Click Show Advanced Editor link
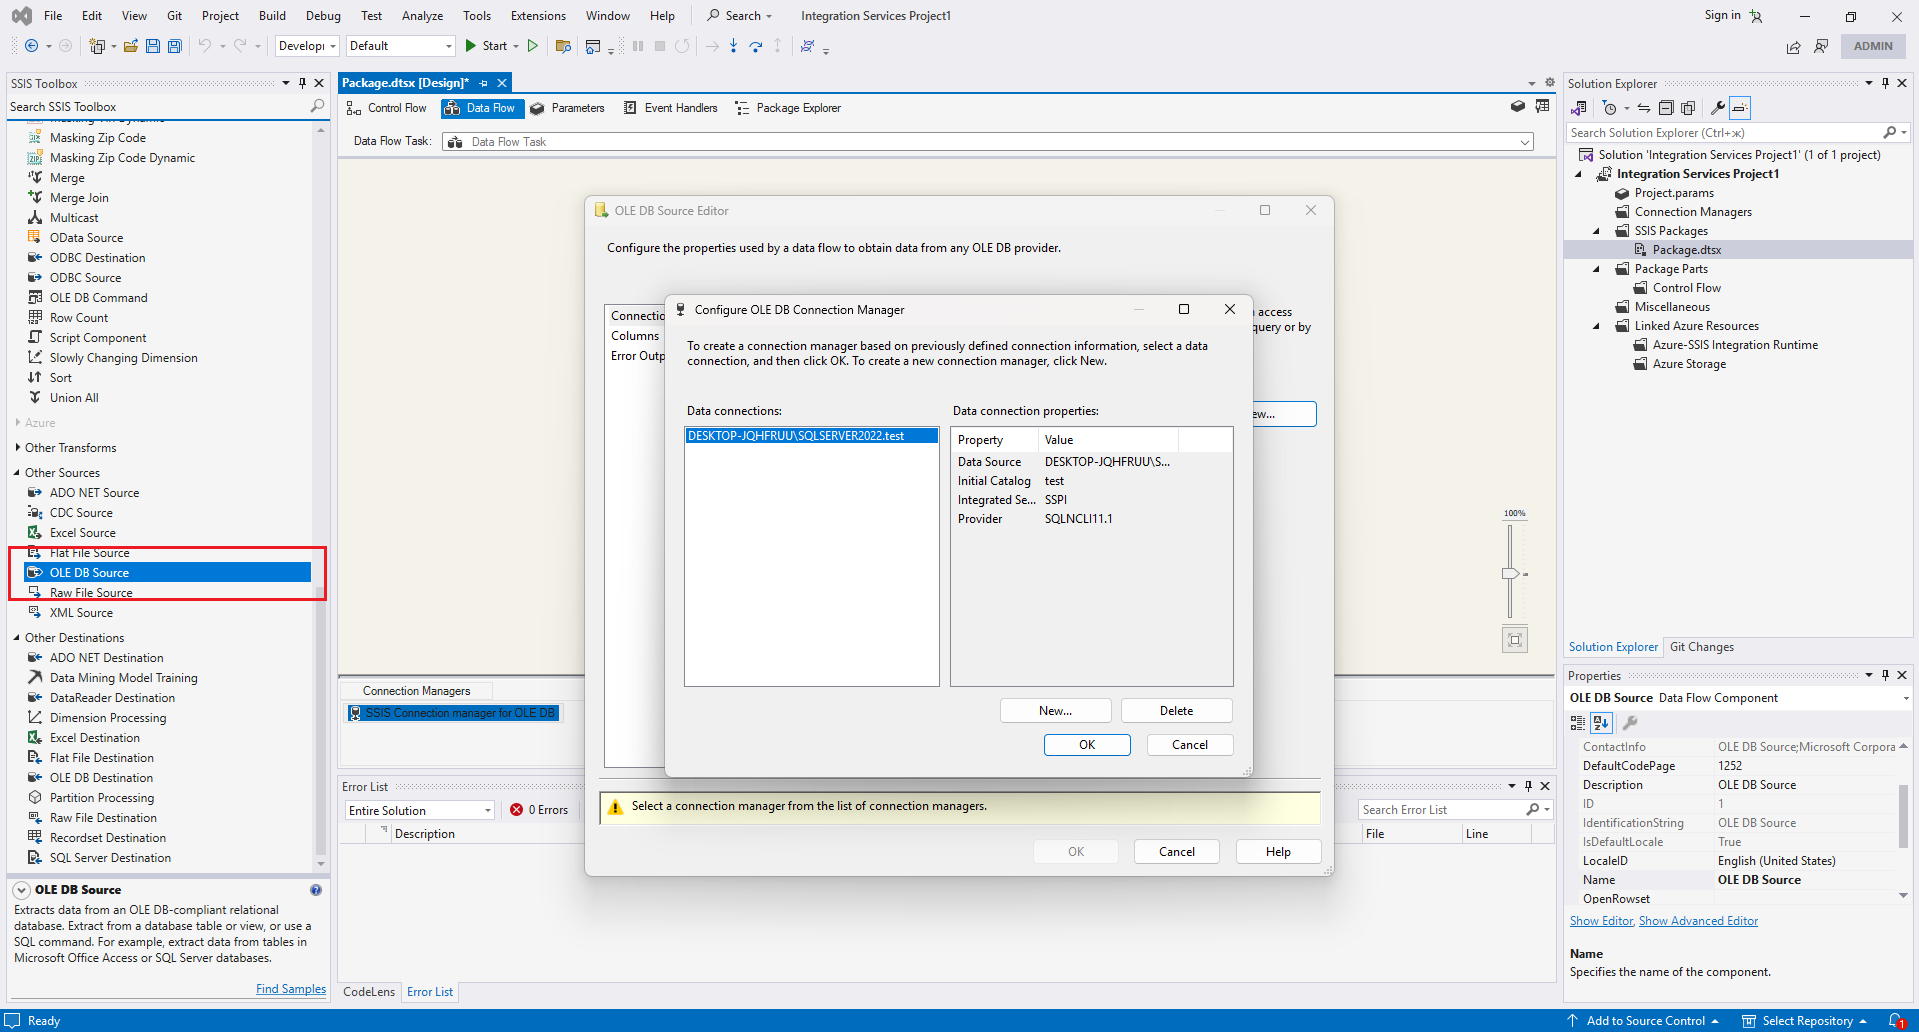This screenshot has height=1032, width=1919. 1698,921
